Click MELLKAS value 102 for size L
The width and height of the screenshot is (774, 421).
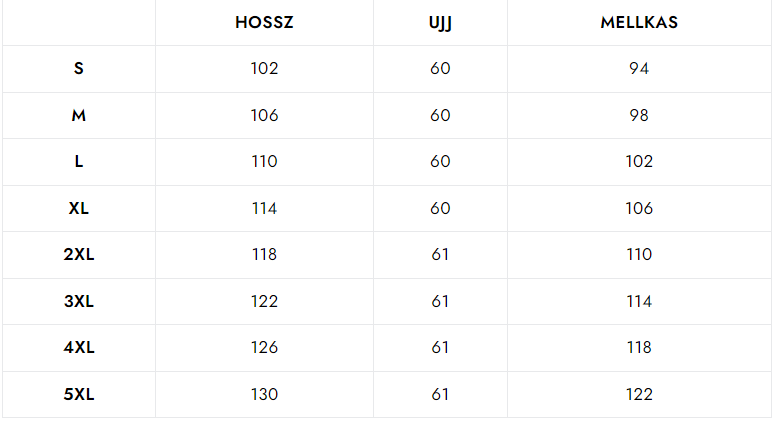coord(639,162)
